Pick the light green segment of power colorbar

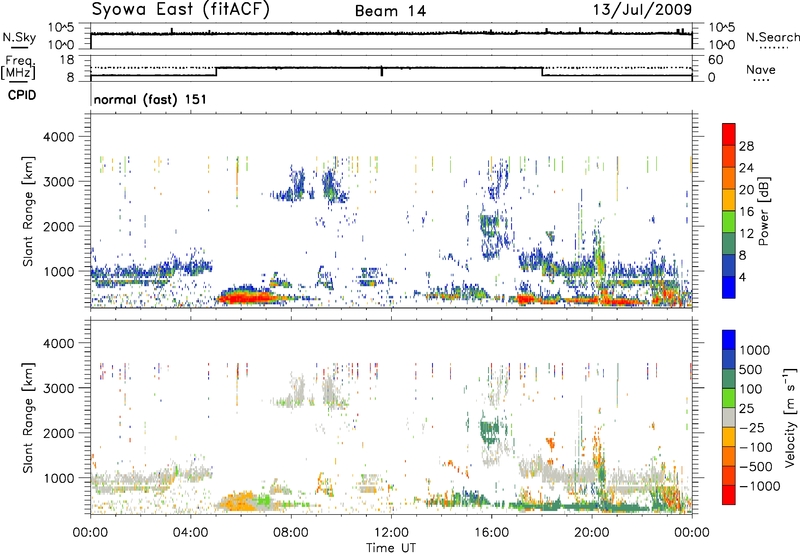click(x=729, y=221)
